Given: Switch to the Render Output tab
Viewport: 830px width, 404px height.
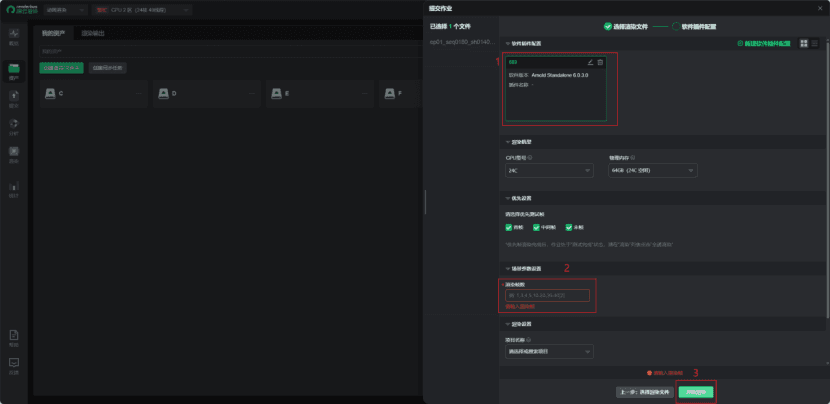Looking at the screenshot, I should pos(93,33).
